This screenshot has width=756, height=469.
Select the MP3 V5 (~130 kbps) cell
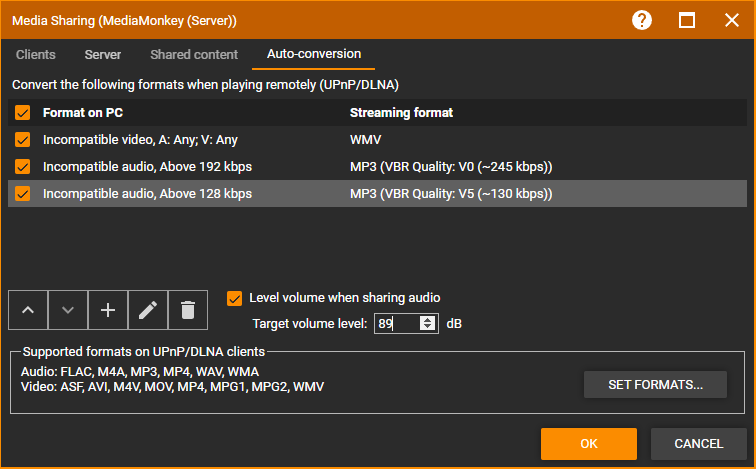coord(451,194)
